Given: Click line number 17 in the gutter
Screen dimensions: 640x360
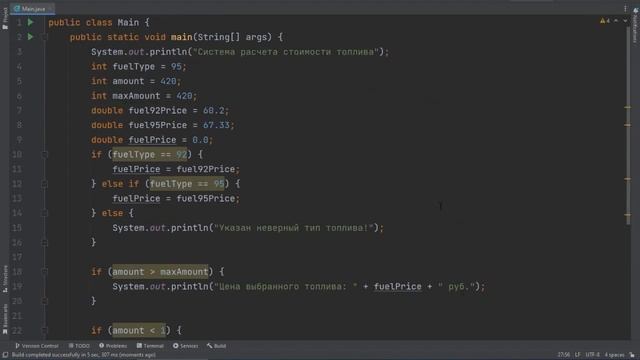Looking at the screenshot, I should coord(17,257).
